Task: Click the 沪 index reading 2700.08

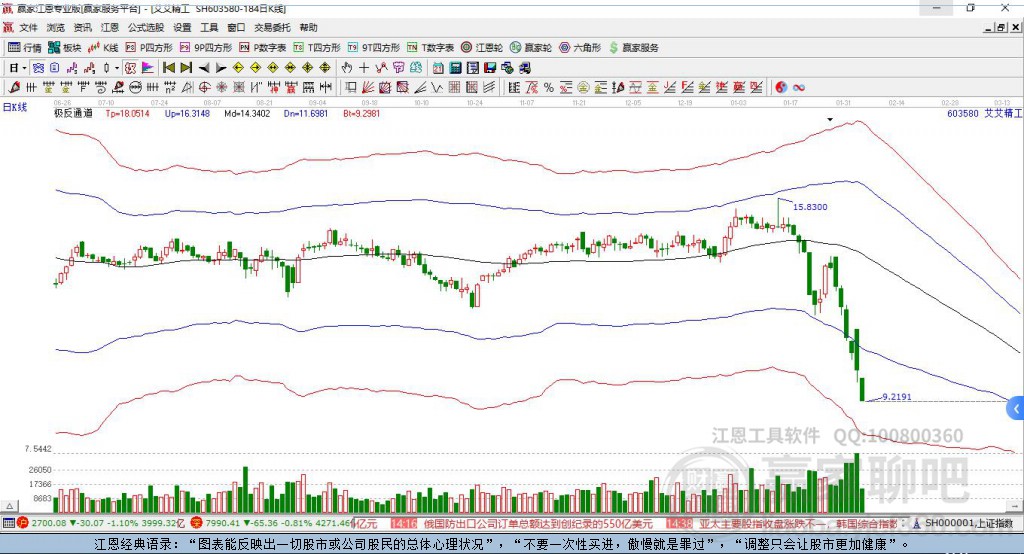Action: 48,523
